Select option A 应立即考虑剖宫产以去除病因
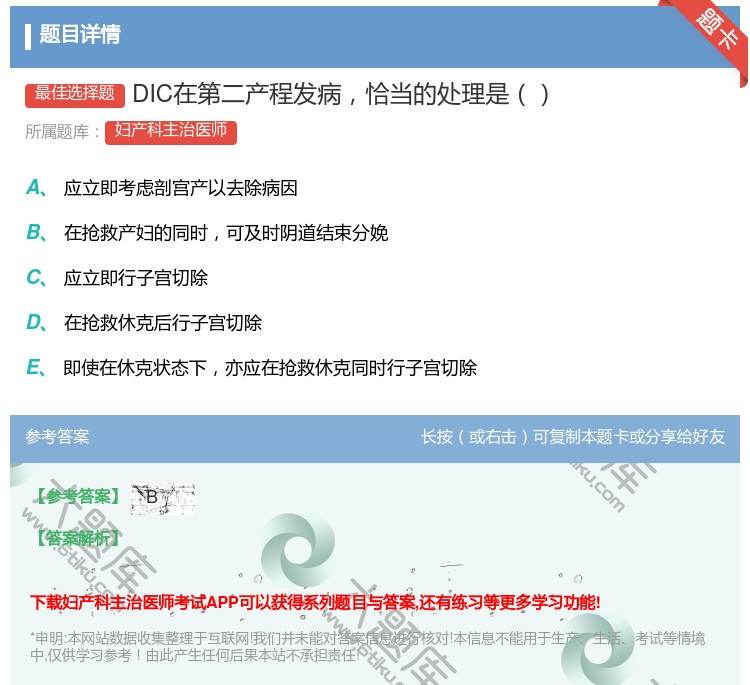Viewport: 750px width, 685px height. click(162, 188)
